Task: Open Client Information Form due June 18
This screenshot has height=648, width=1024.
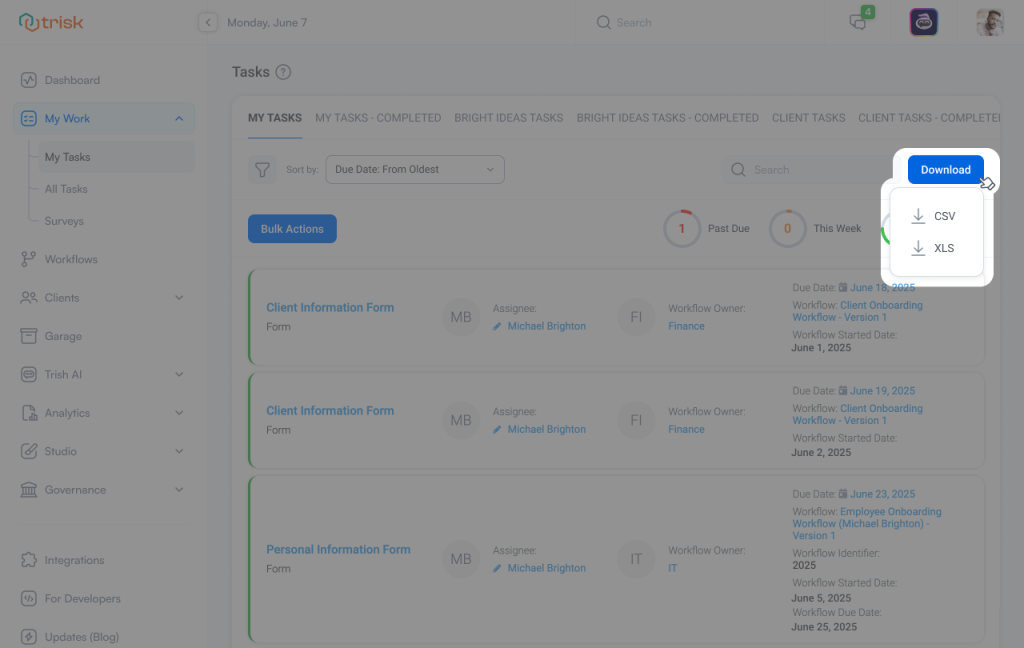Action: (x=330, y=308)
